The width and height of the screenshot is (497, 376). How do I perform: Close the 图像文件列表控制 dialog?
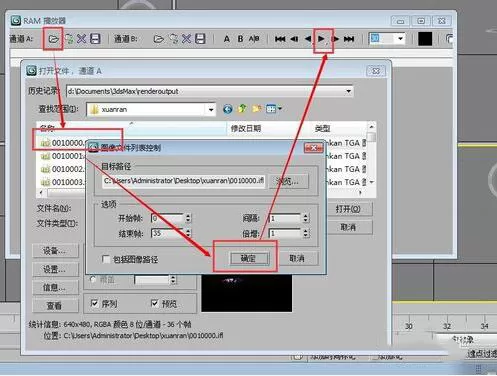[313, 148]
